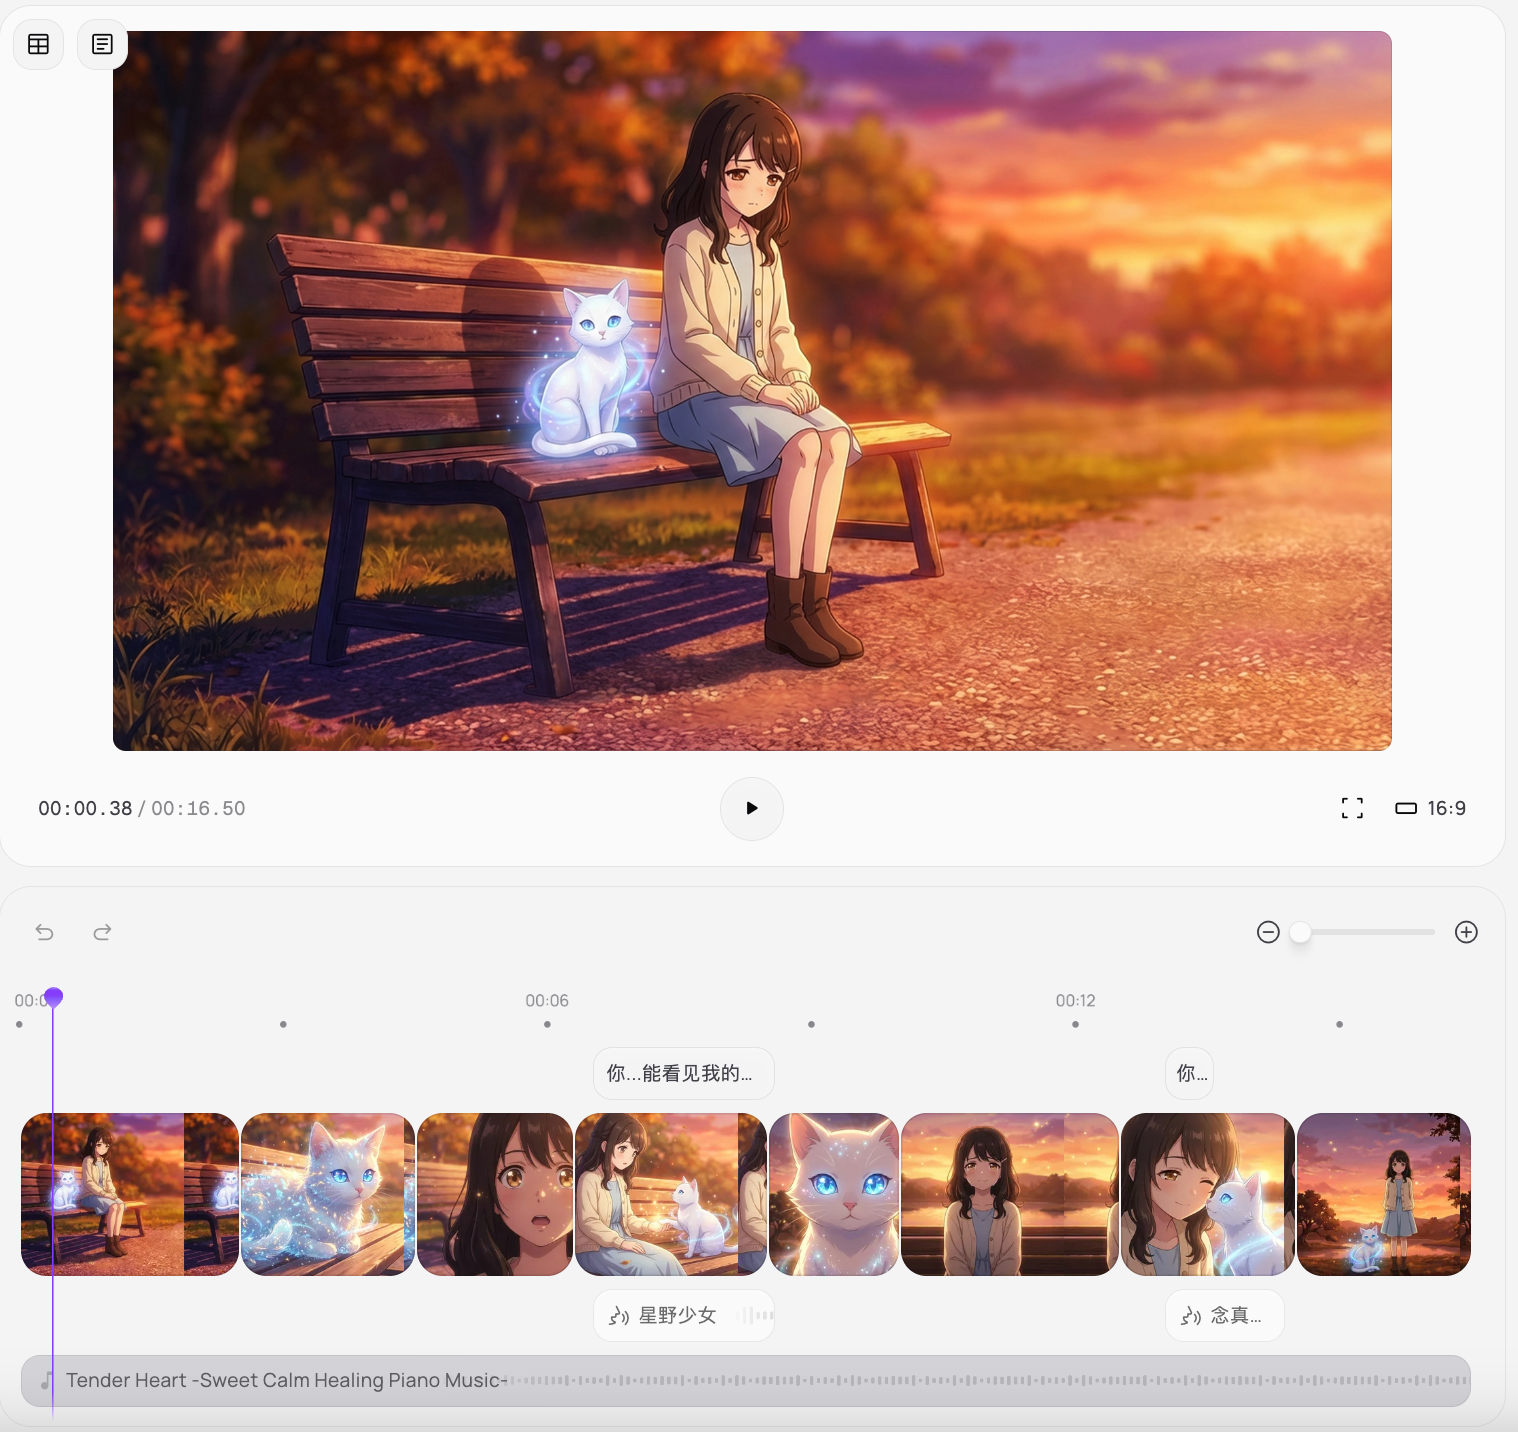Image resolution: width=1518 pixels, height=1432 pixels.
Task: Undo the last edit
Action: coord(44,932)
